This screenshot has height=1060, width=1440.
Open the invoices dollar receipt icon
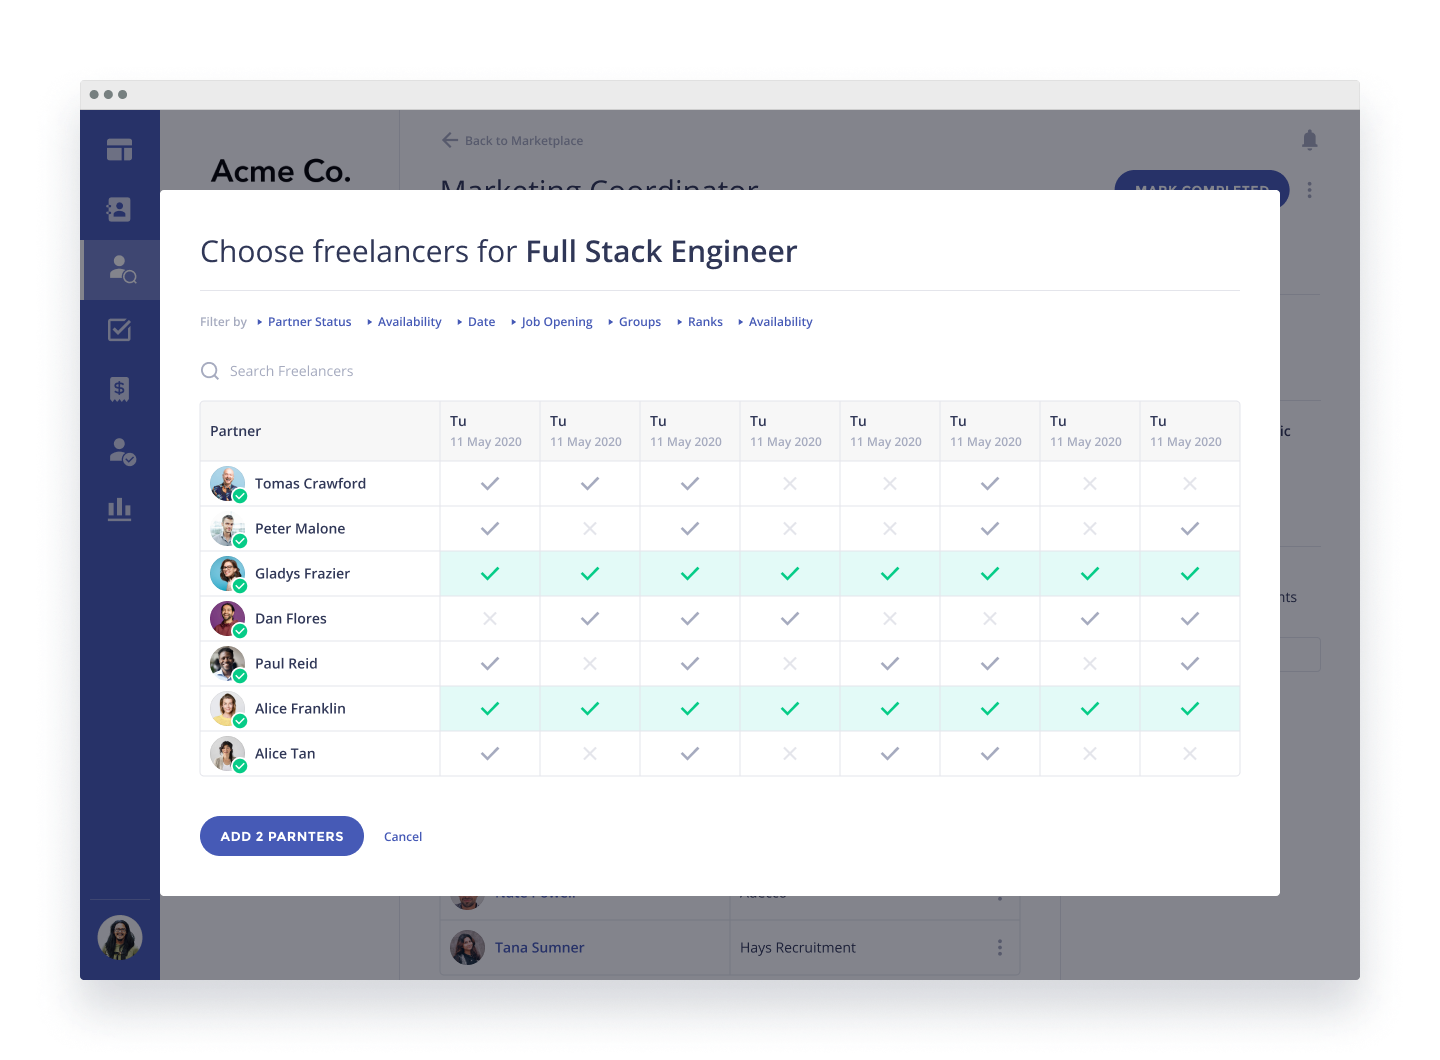[120, 389]
